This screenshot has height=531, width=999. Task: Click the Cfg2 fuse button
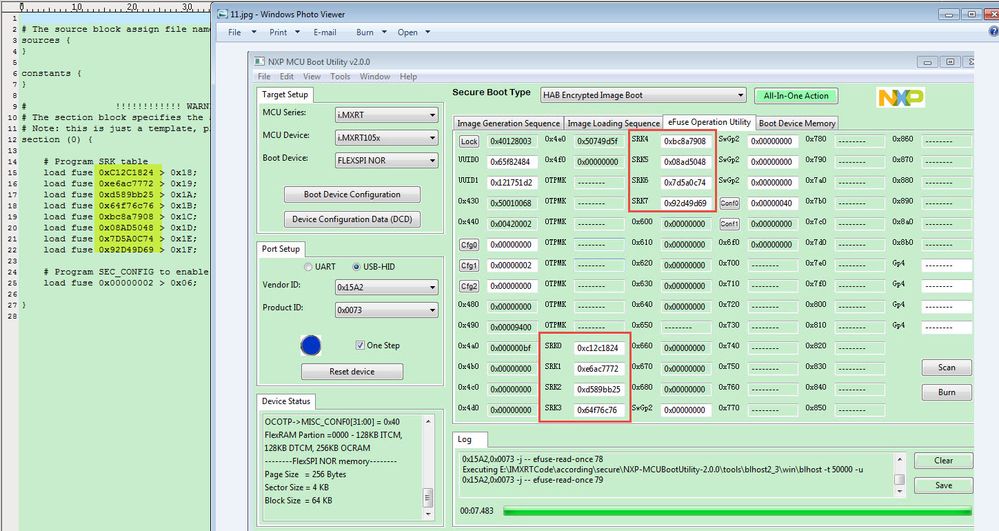tap(469, 286)
